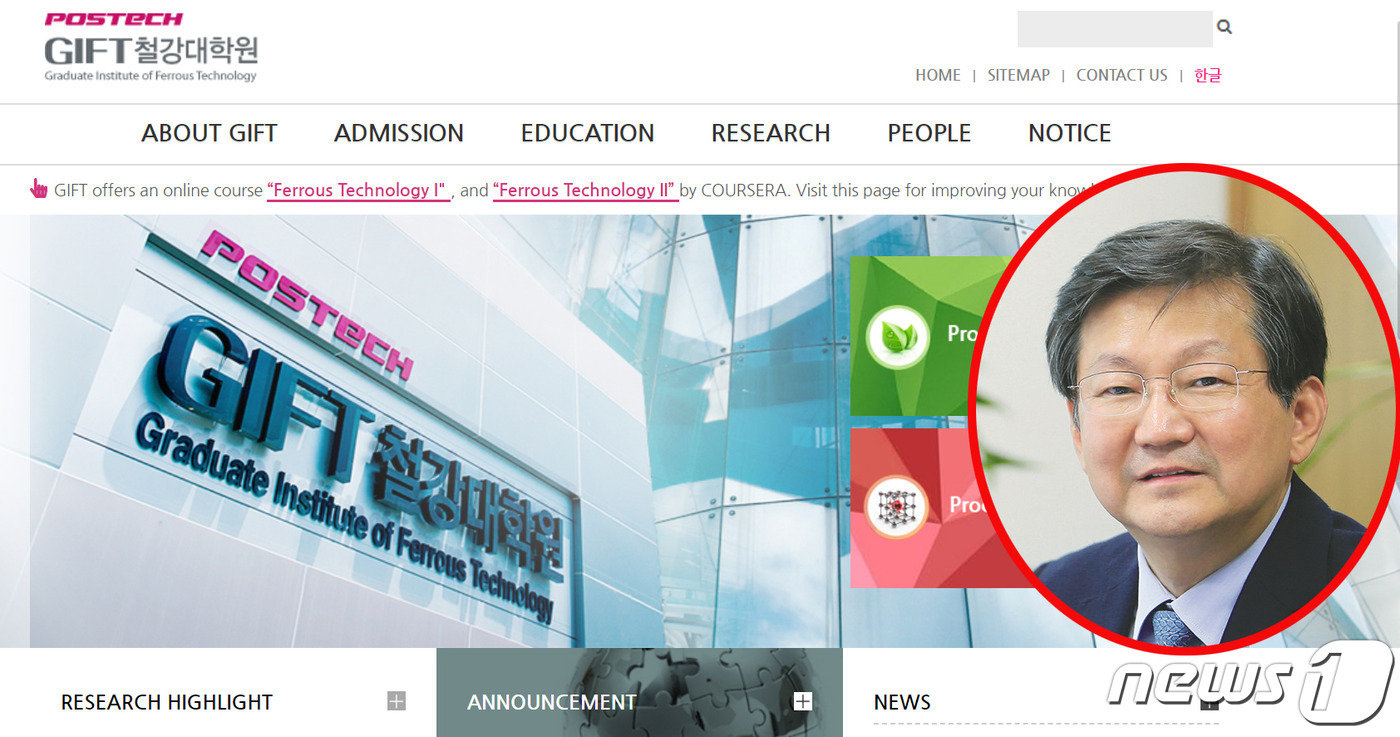This screenshot has width=1400, height=737.
Task: Click the ANNOUNCEMENT heading
Action: [551, 702]
